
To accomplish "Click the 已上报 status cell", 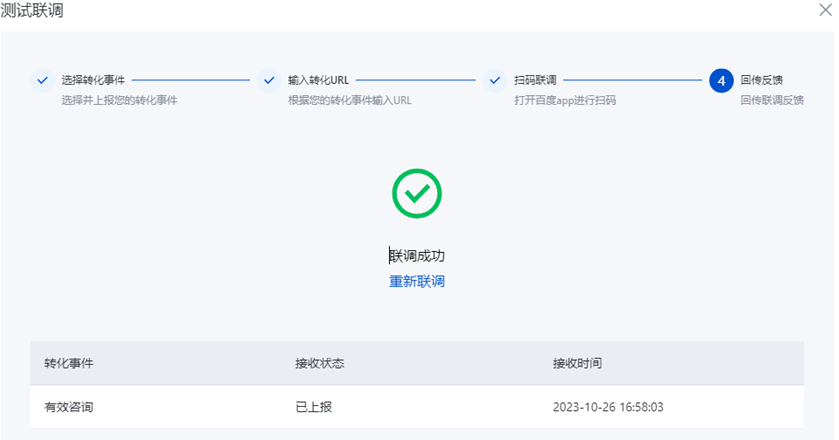I will [x=314, y=407].
